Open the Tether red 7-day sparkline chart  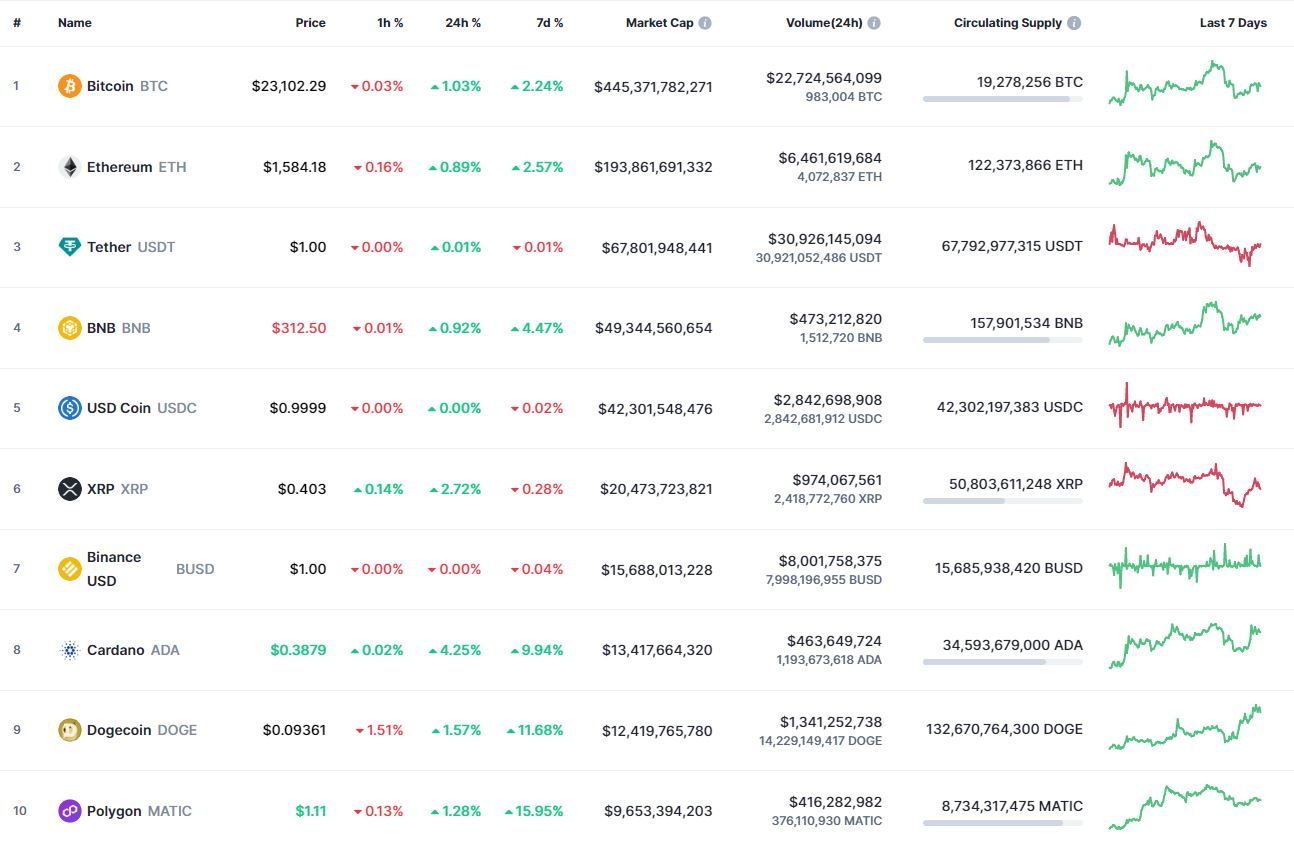click(x=1185, y=243)
